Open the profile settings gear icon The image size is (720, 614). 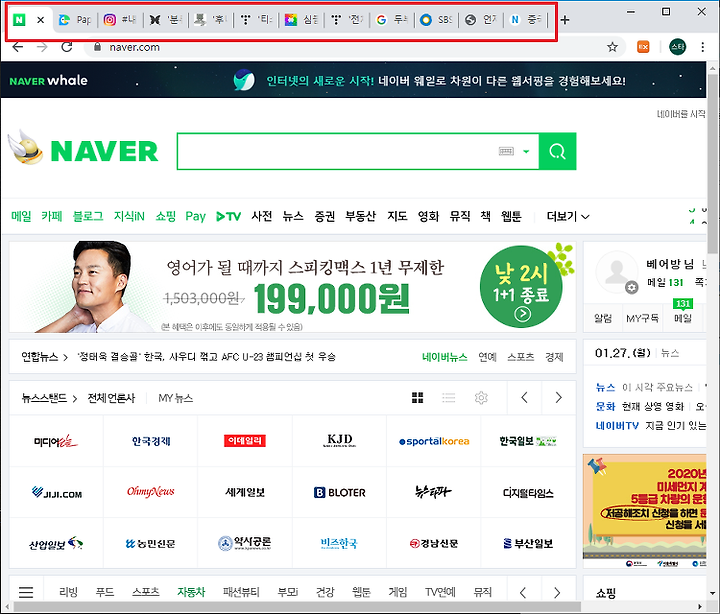pos(632,288)
